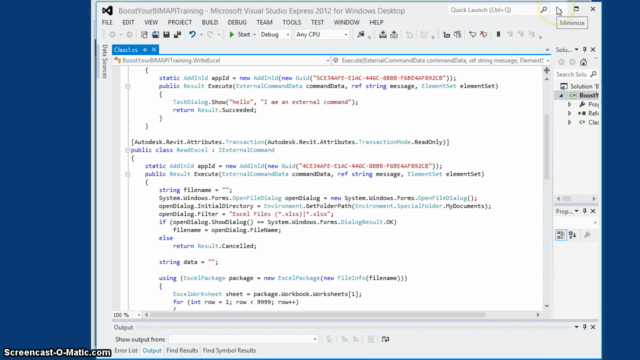Open the FILE menu
This screenshot has height=360, width=640.
(107, 22)
